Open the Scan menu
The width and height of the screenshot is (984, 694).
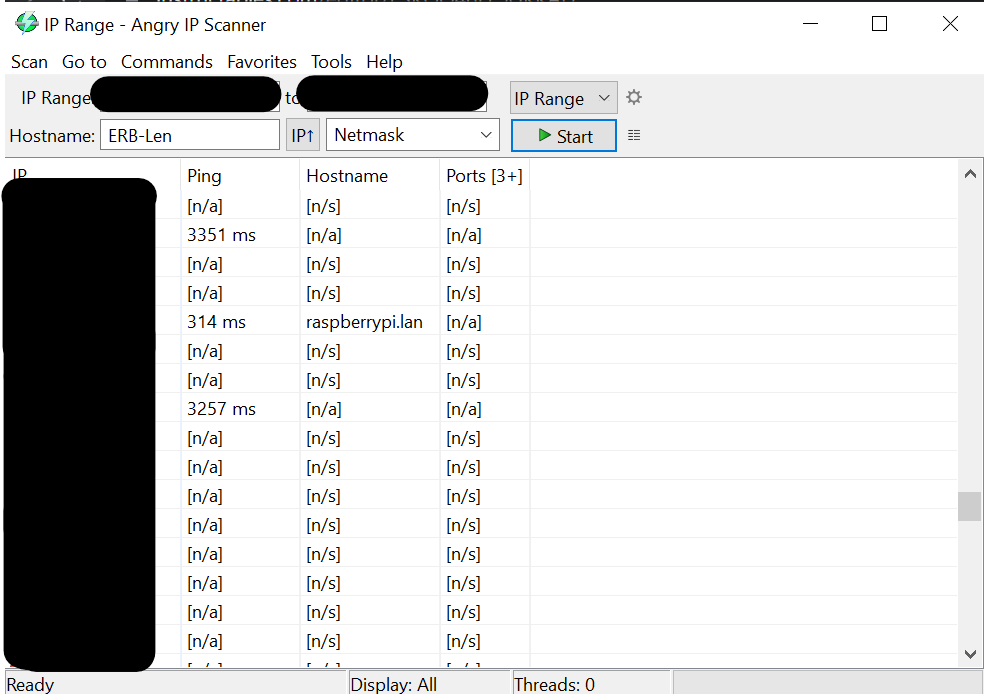tap(29, 62)
